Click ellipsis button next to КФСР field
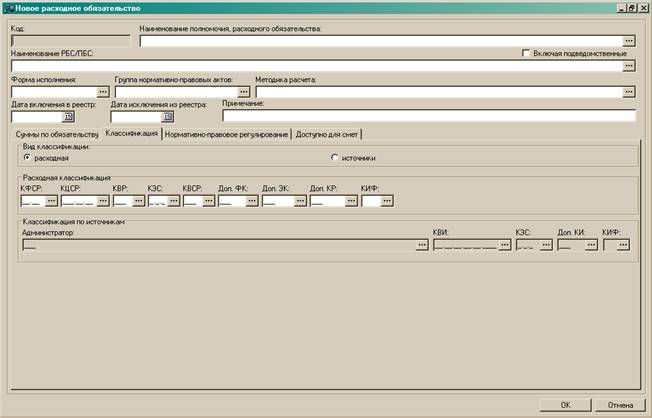 51,201
